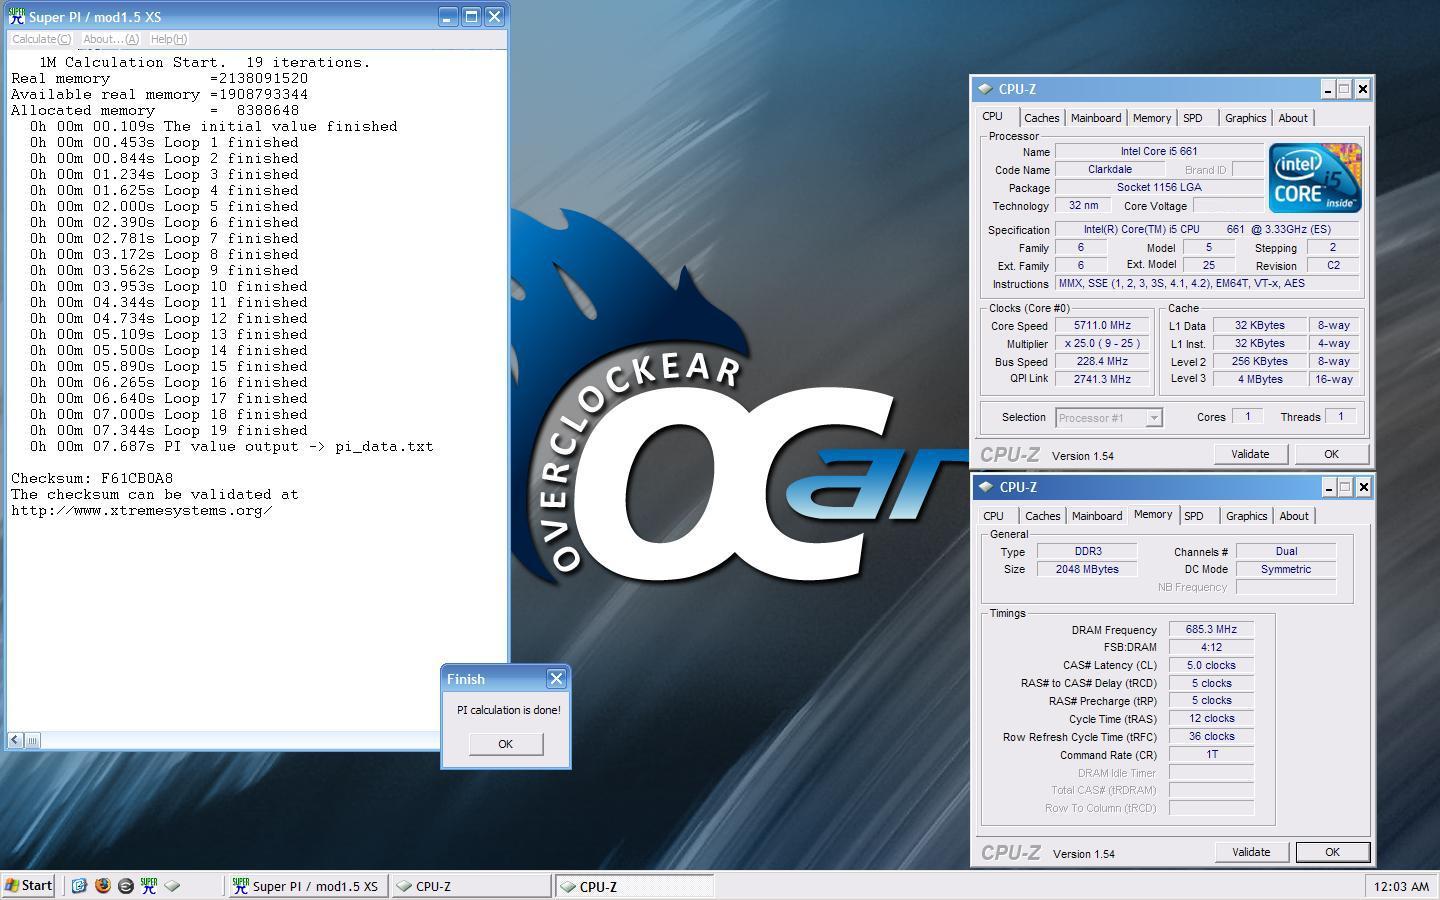The height and width of the screenshot is (900, 1440).
Task: Click the Checksum line F61CB0A8 in Super PI
Action: coord(92,479)
